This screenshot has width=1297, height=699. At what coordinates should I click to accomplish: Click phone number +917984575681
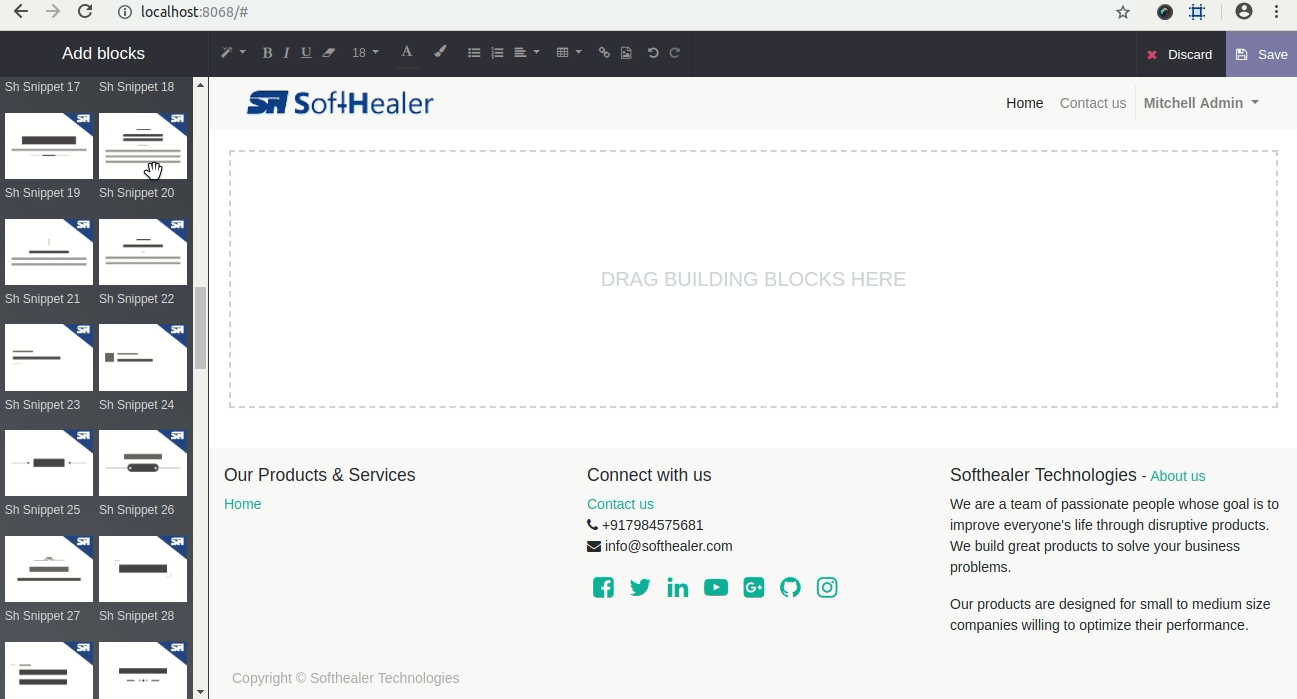(652, 525)
